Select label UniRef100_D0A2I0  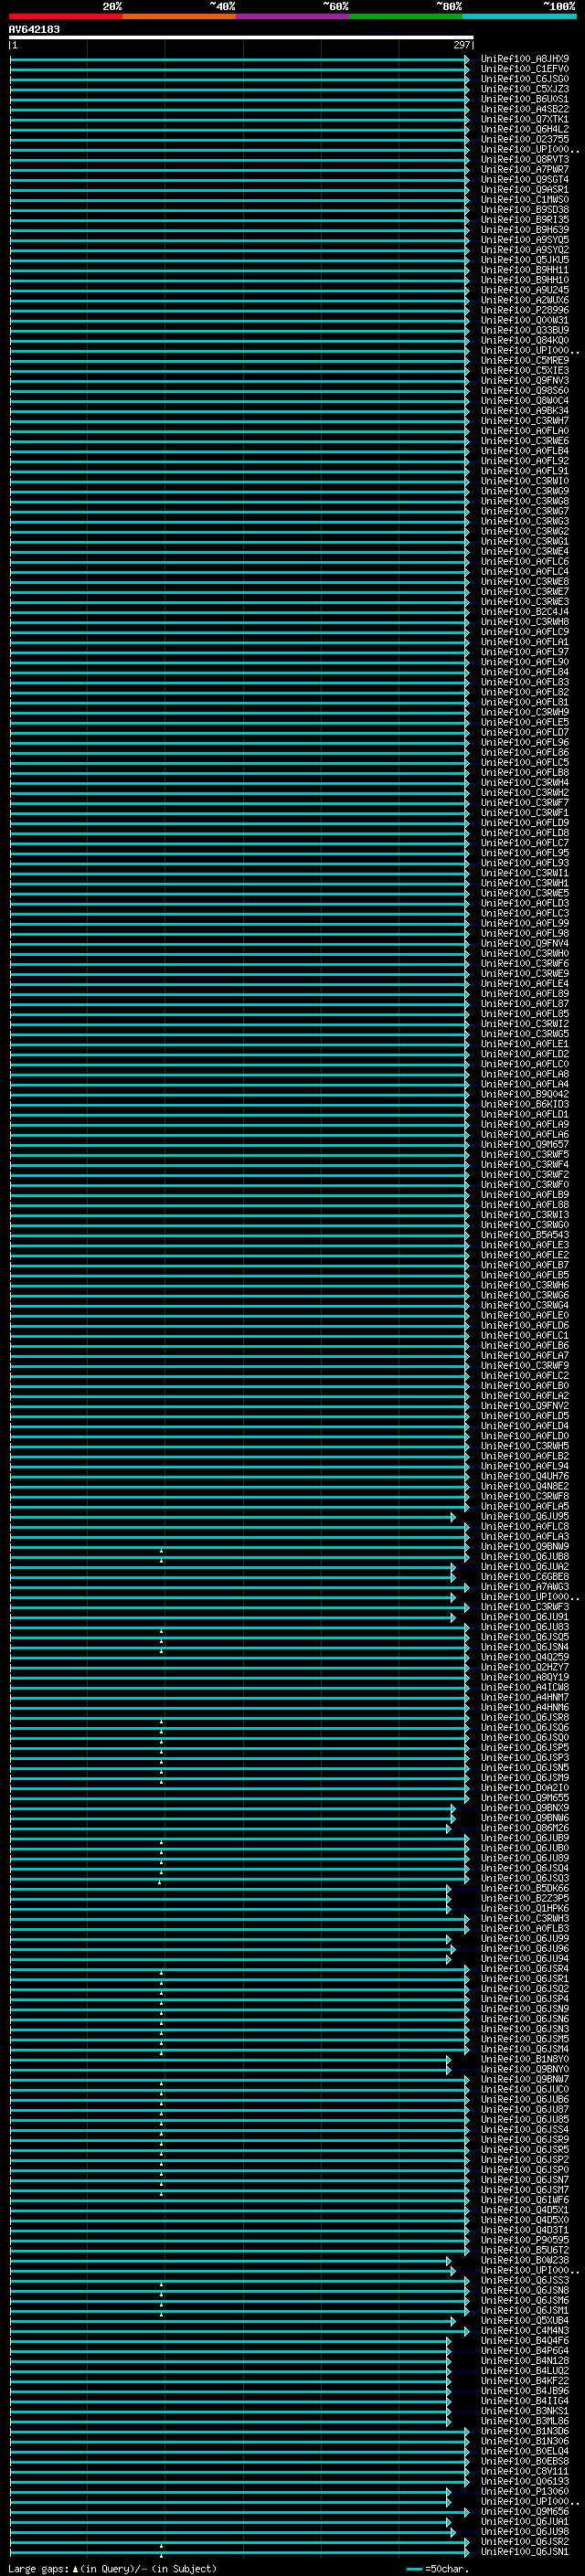pyautogui.click(x=525, y=1788)
